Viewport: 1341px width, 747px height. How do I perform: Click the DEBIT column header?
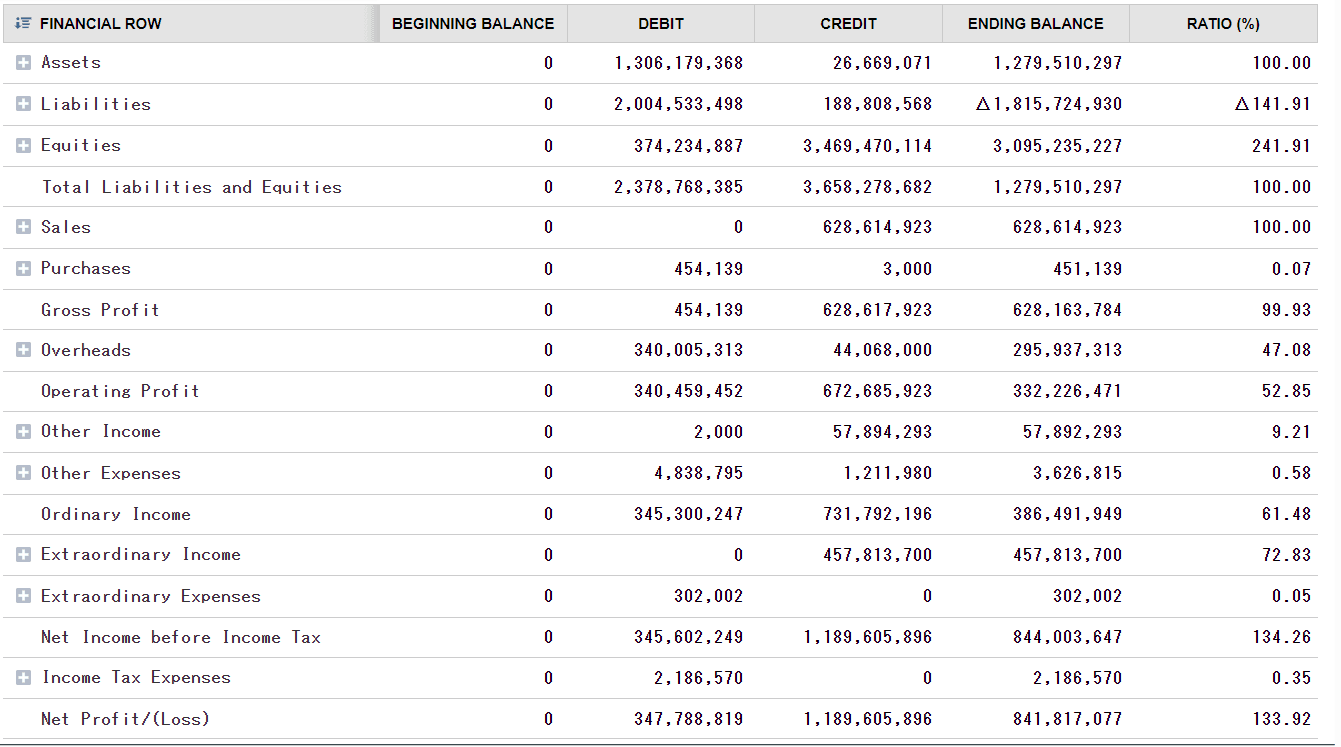(x=660, y=23)
